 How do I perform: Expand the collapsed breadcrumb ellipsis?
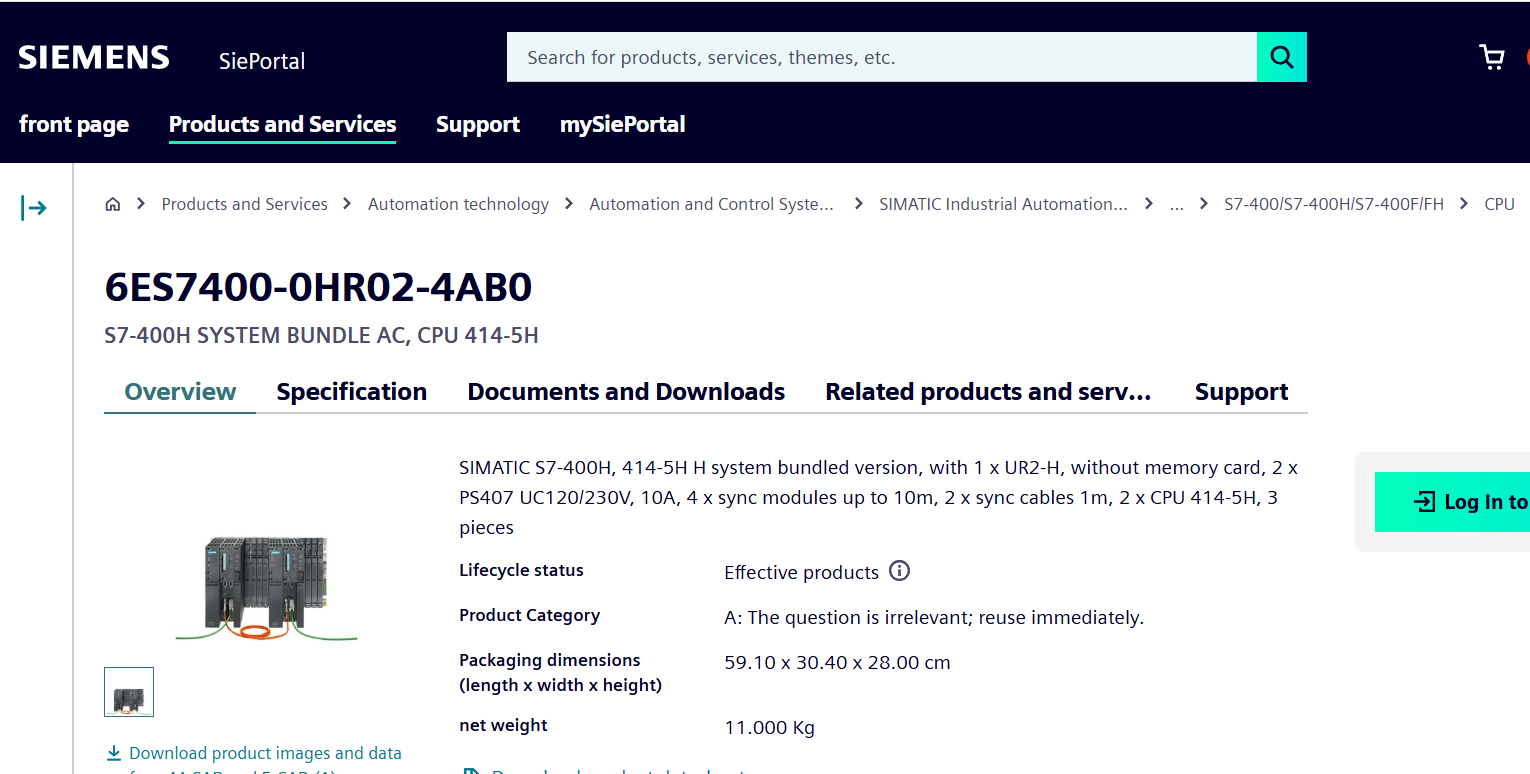click(x=1176, y=204)
